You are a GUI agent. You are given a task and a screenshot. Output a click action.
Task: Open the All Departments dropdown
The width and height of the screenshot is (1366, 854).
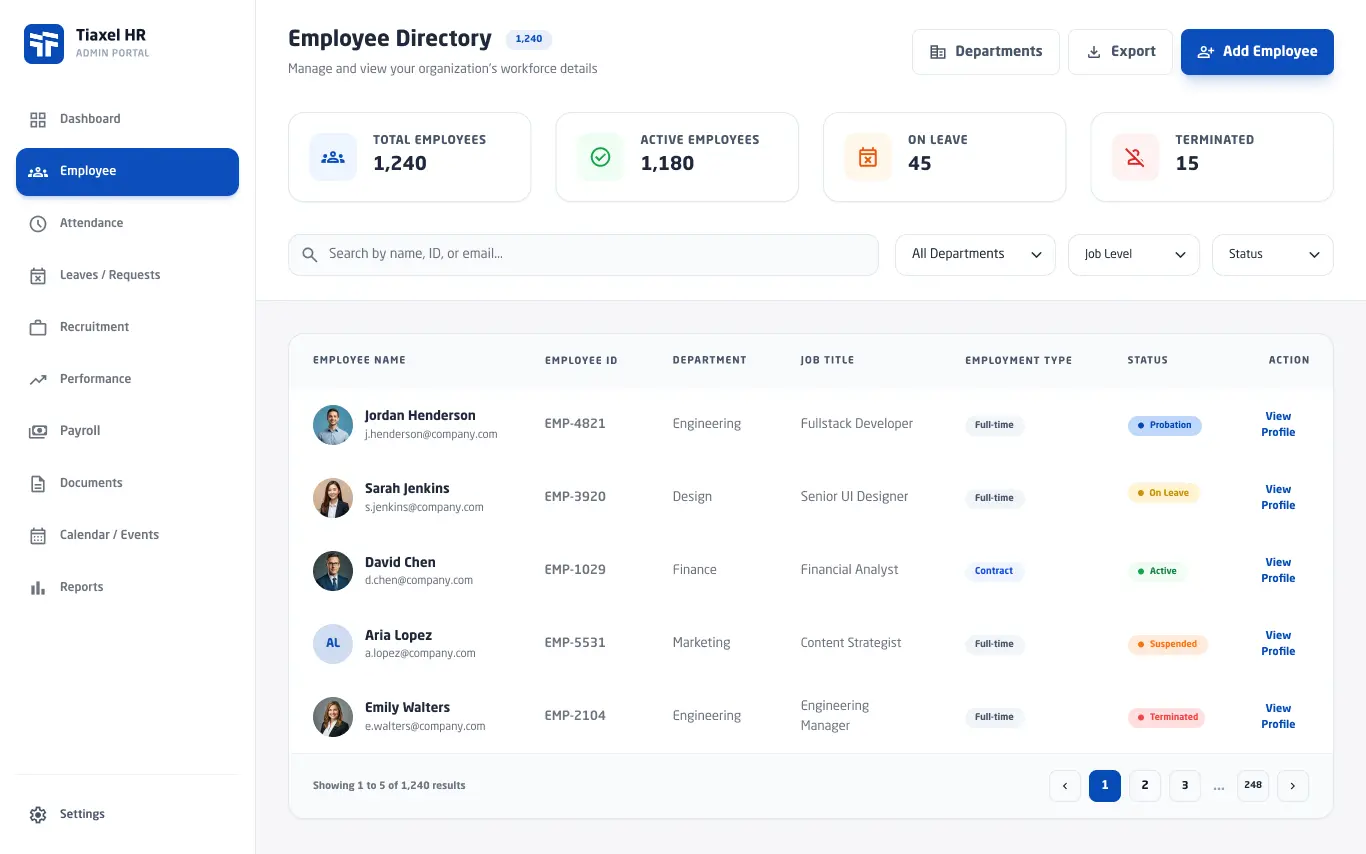(975, 255)
